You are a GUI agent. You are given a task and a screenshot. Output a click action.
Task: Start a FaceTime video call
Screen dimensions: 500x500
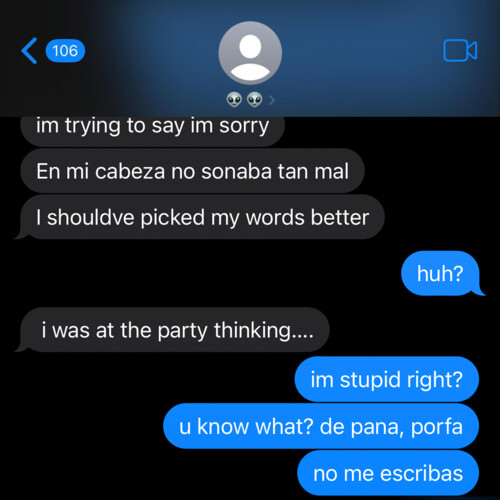[460, 51]
